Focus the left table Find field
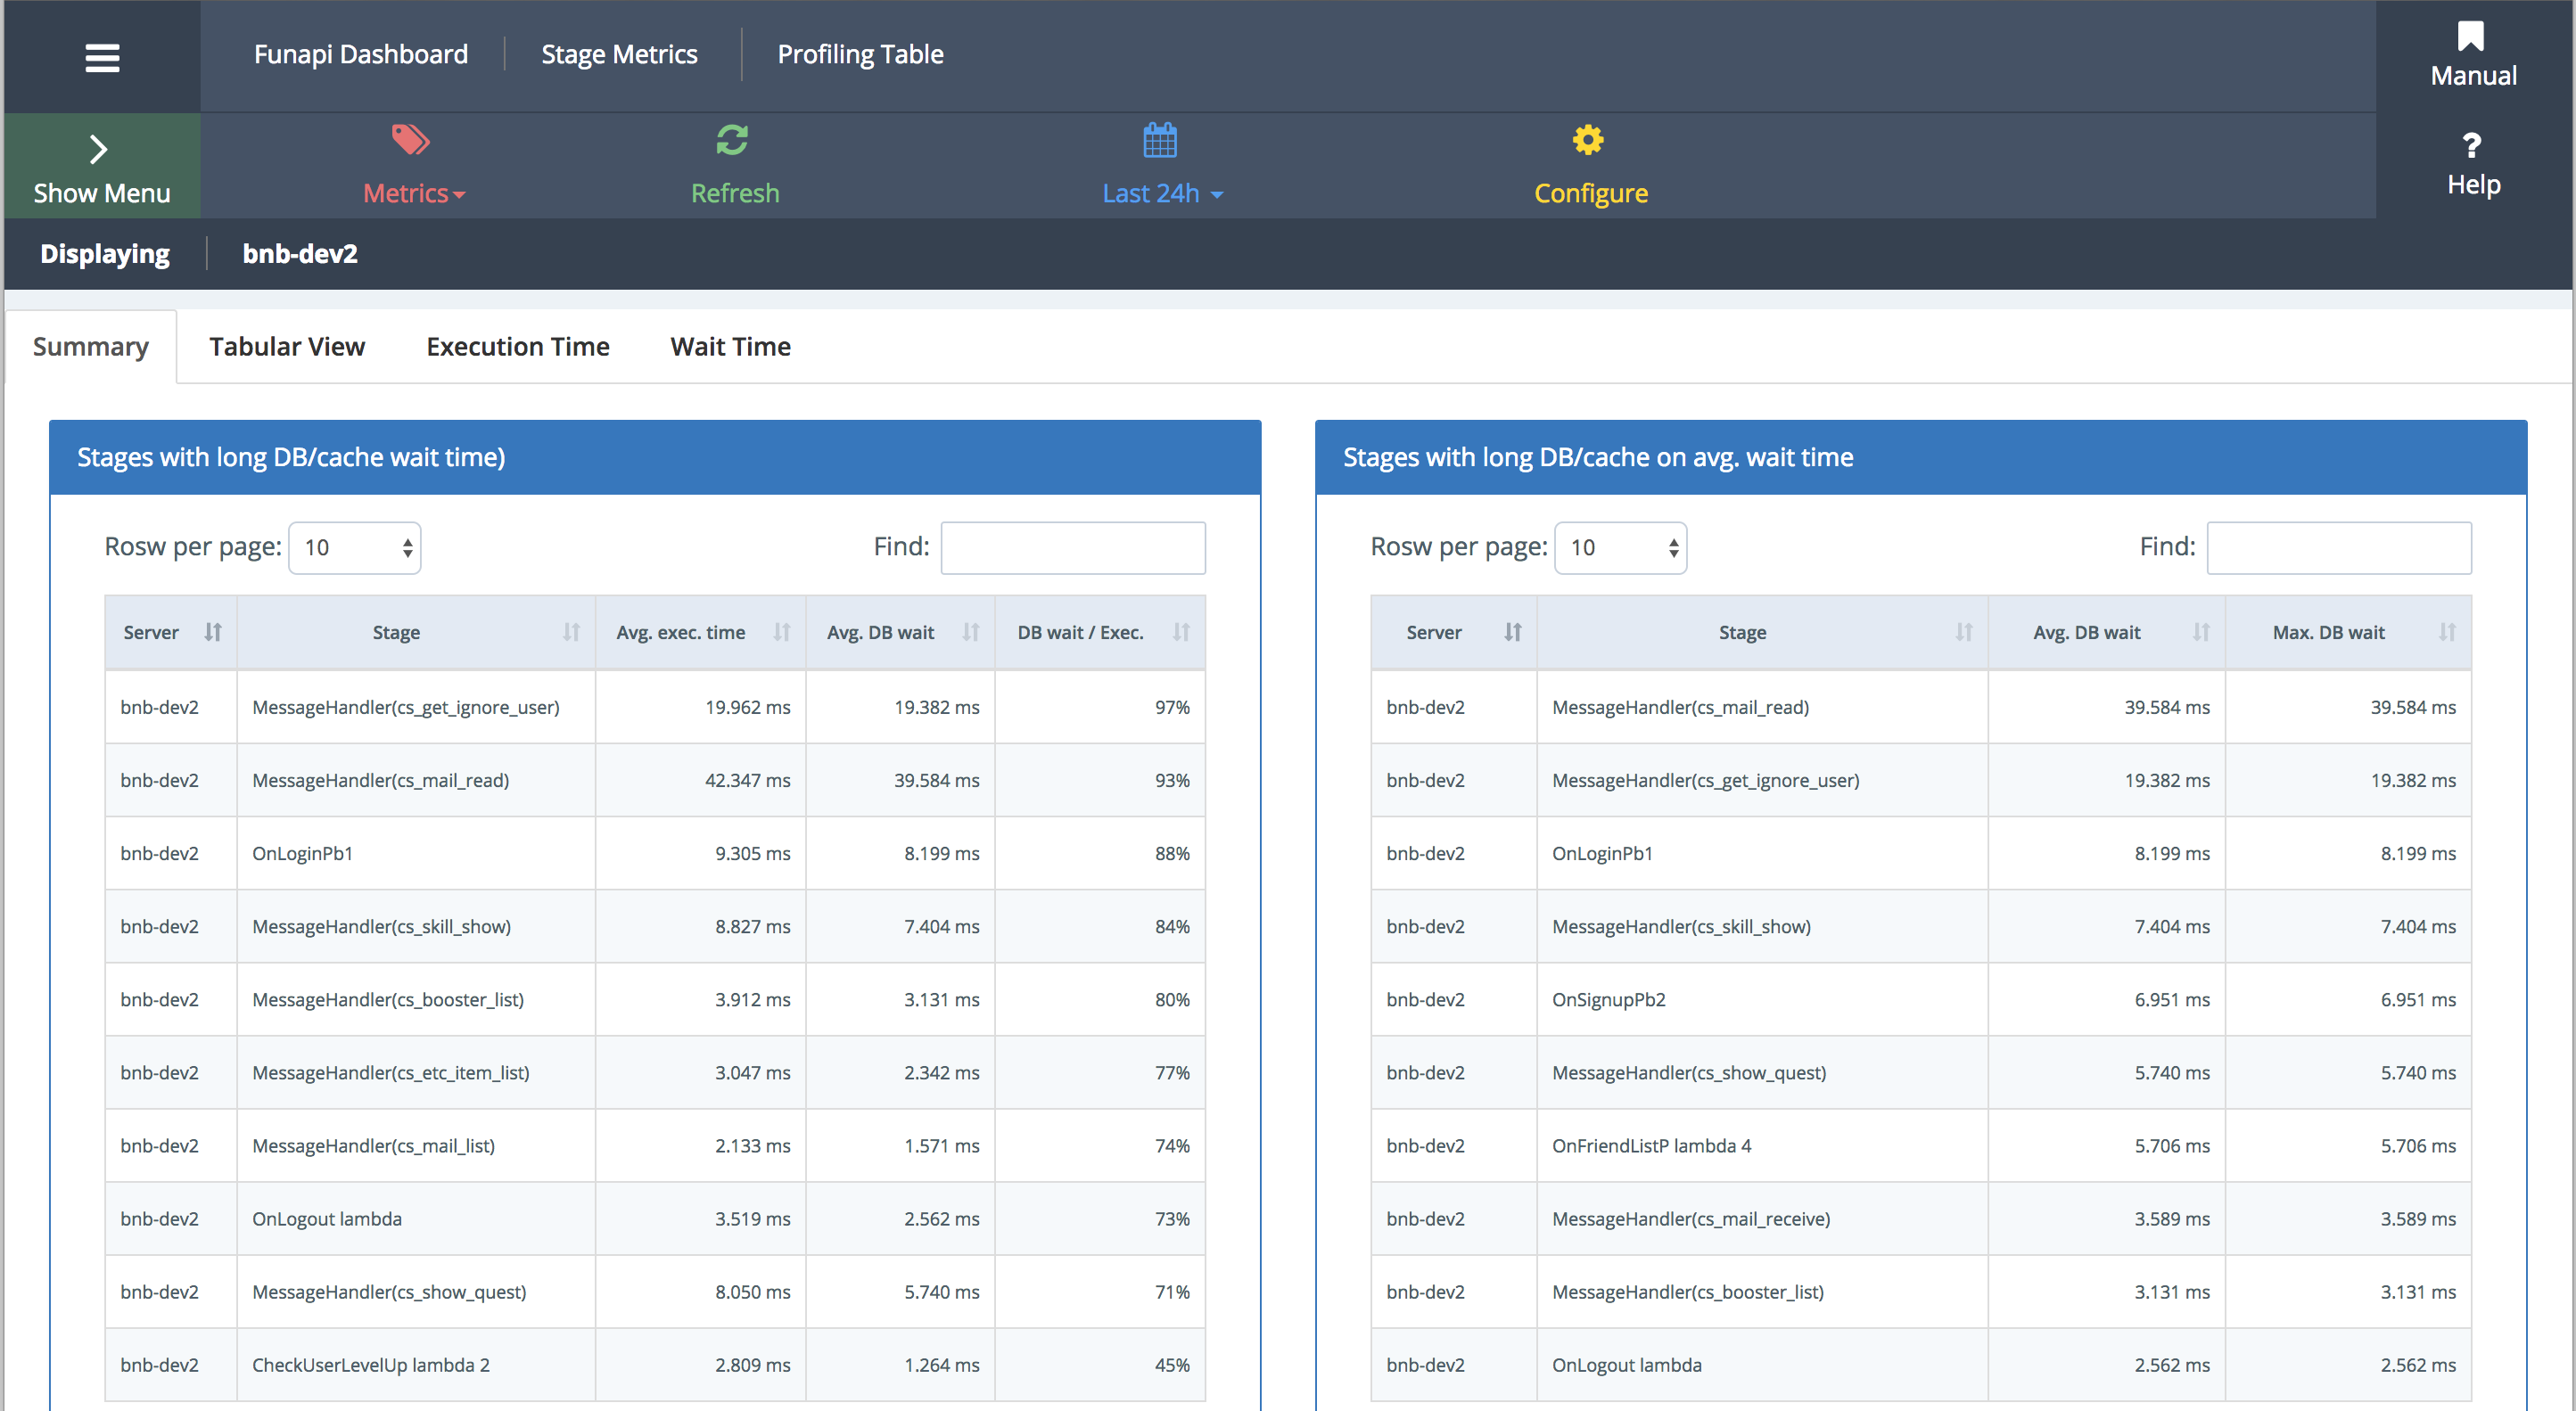 [1073, 548]
